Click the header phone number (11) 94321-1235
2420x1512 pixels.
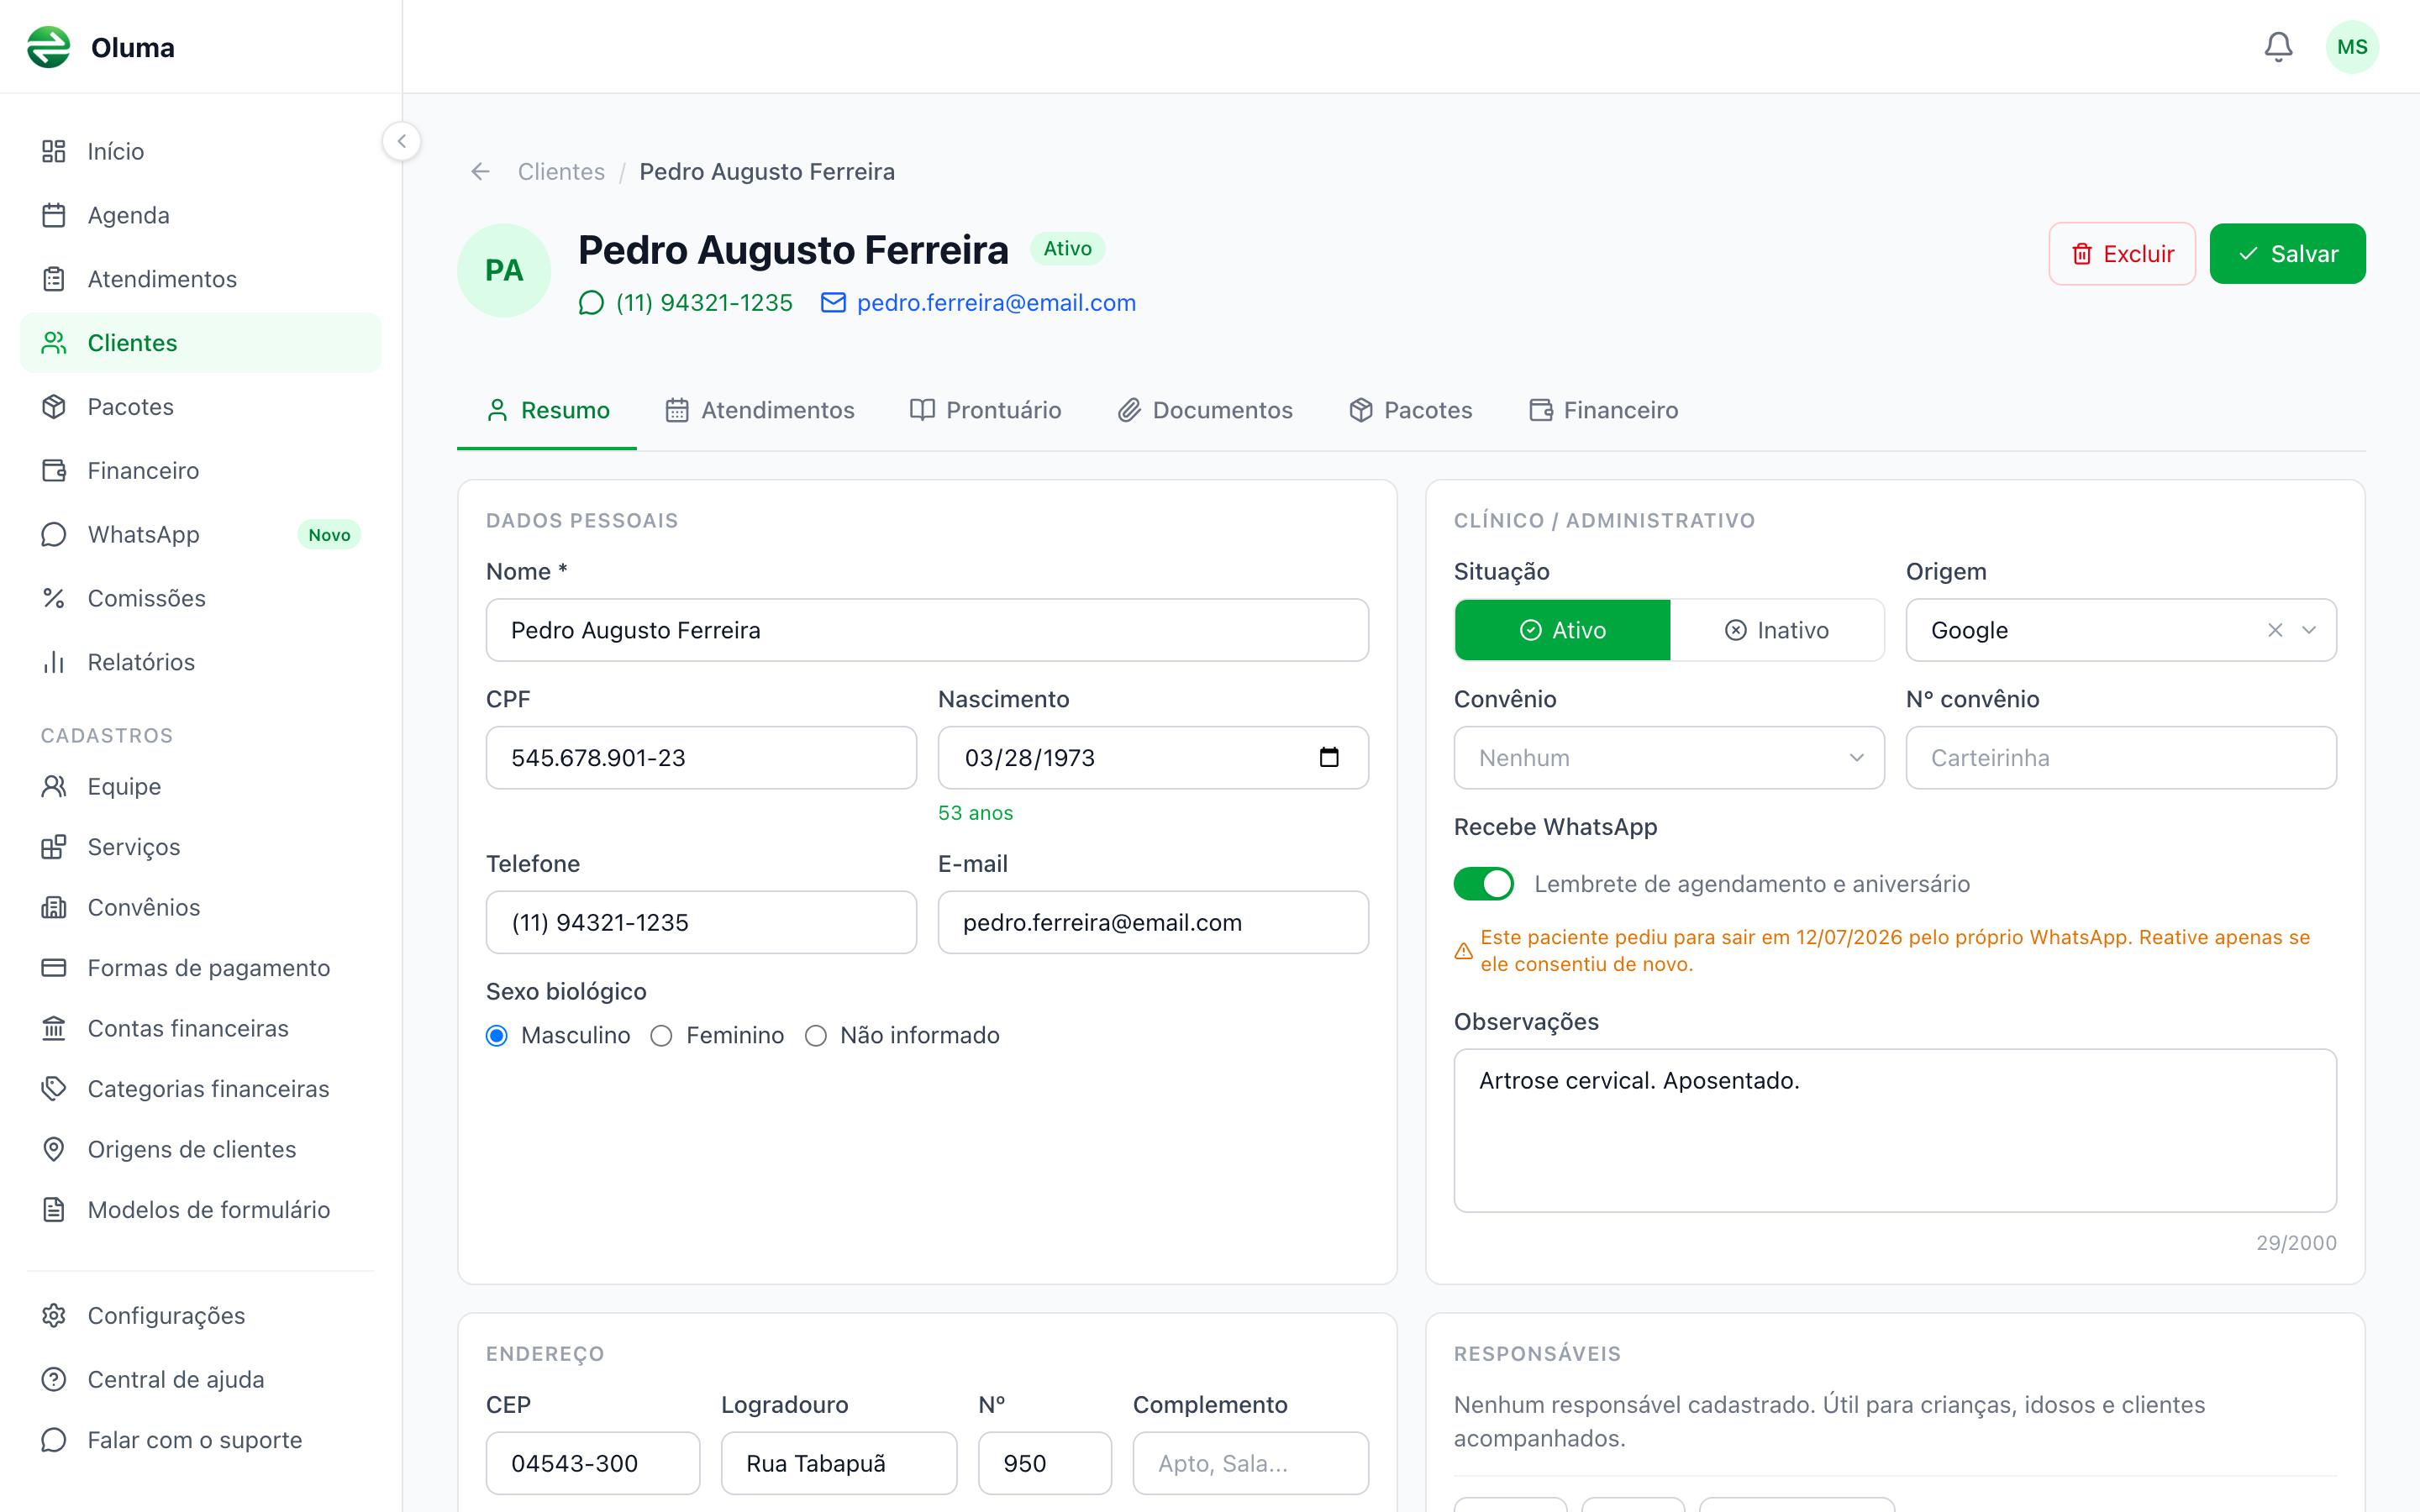click(704, 303)
